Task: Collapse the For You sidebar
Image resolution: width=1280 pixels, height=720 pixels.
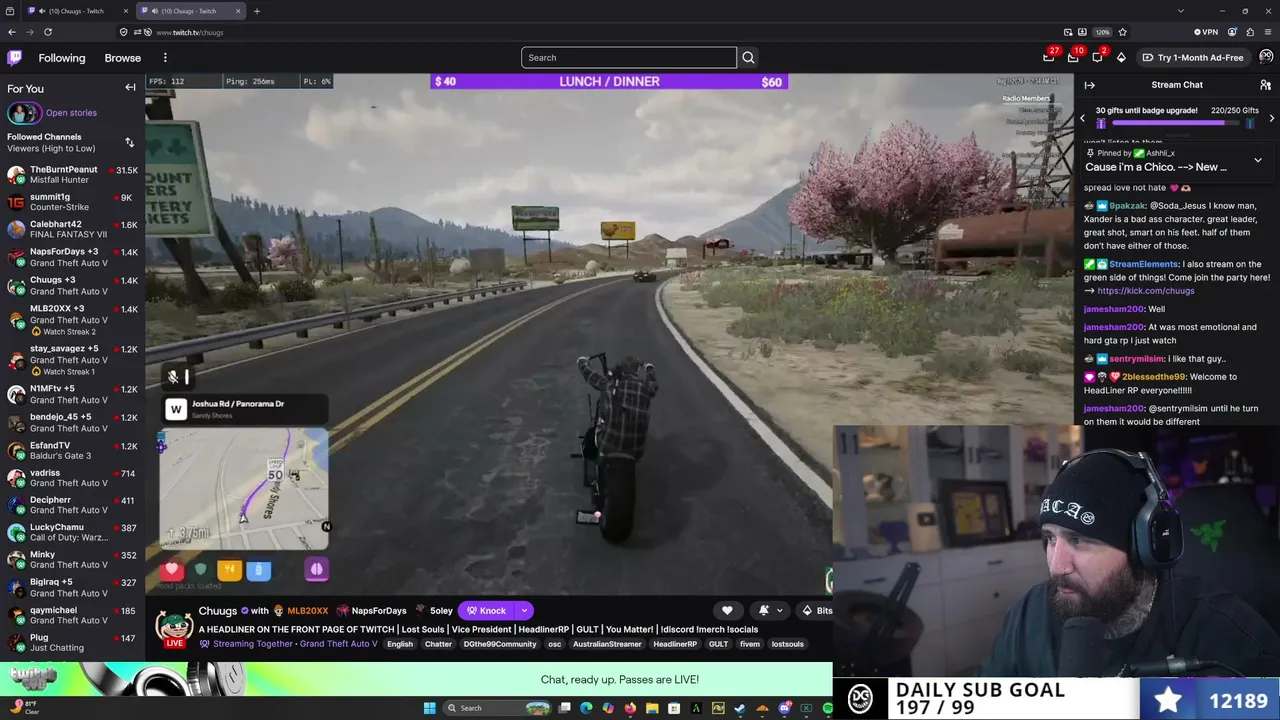Action: (130, 88)
